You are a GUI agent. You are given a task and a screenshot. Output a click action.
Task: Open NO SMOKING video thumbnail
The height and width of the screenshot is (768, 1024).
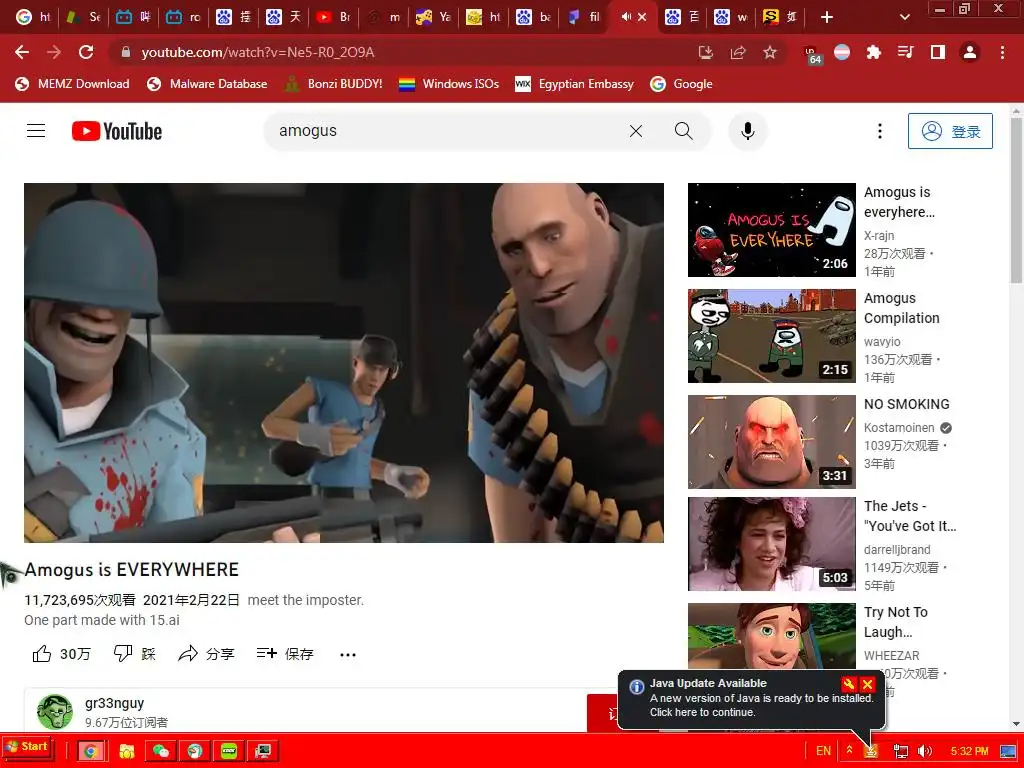click(x=771, y=442)
